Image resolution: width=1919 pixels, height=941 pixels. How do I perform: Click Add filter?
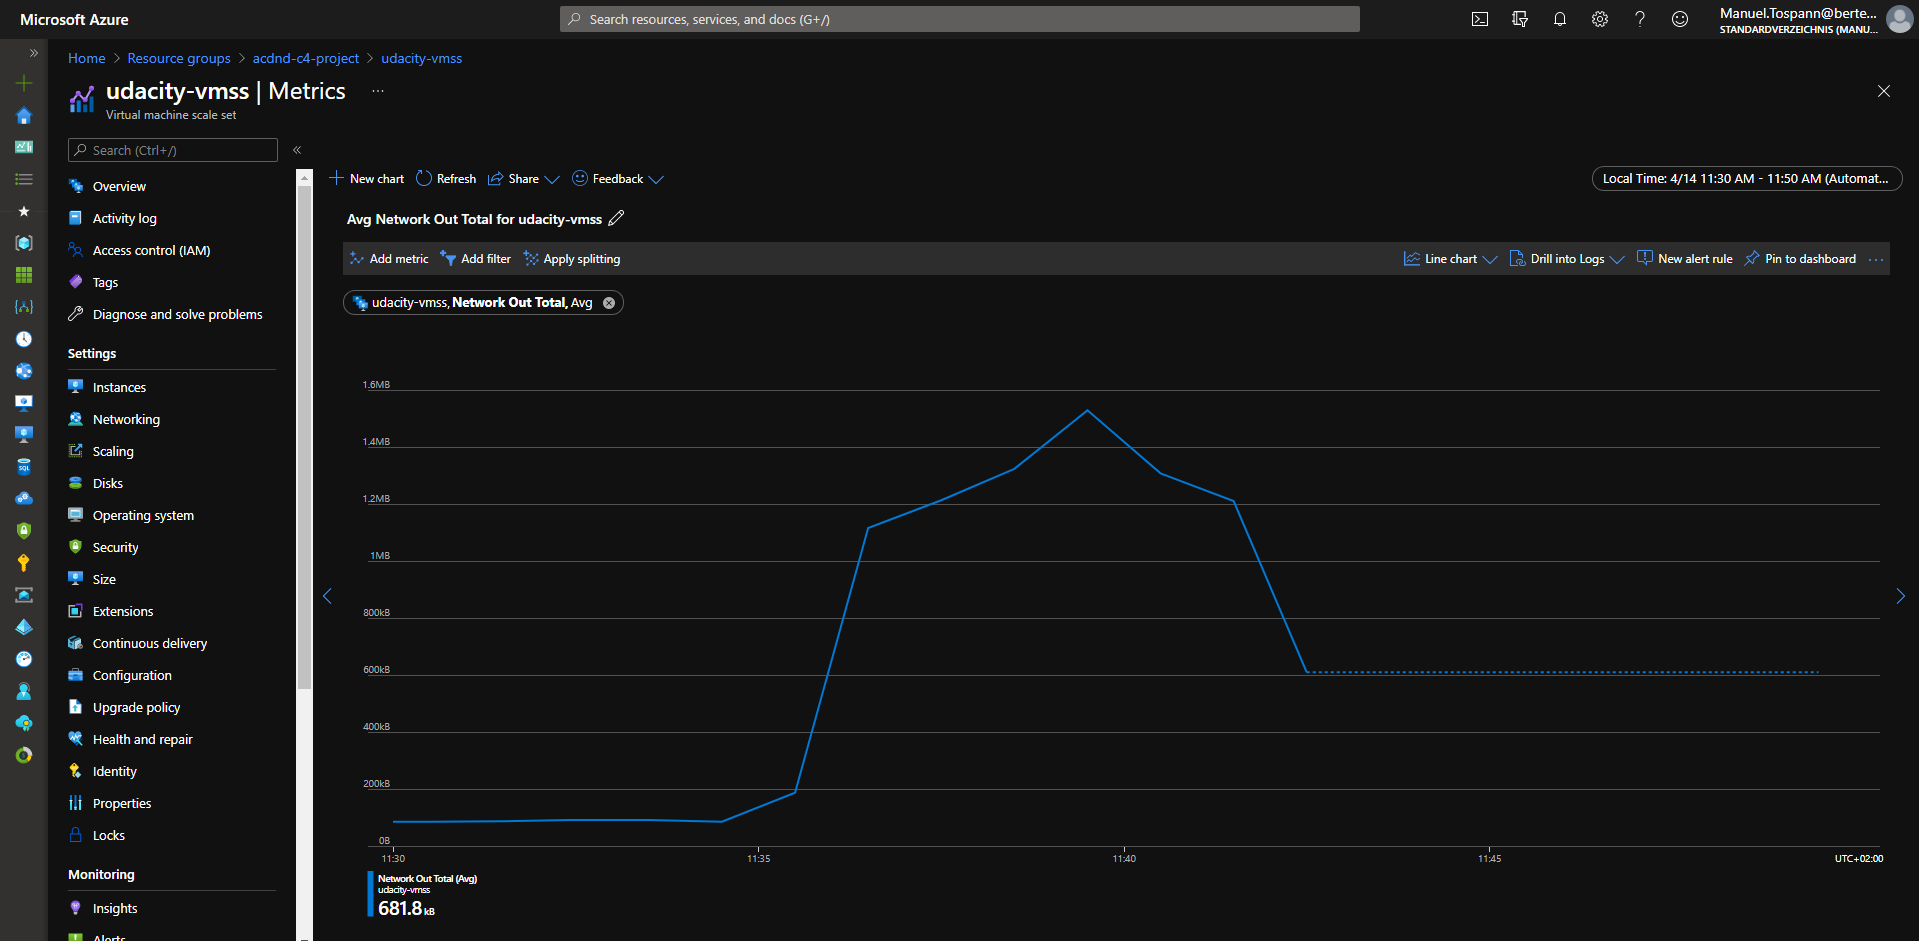point(476,259)
